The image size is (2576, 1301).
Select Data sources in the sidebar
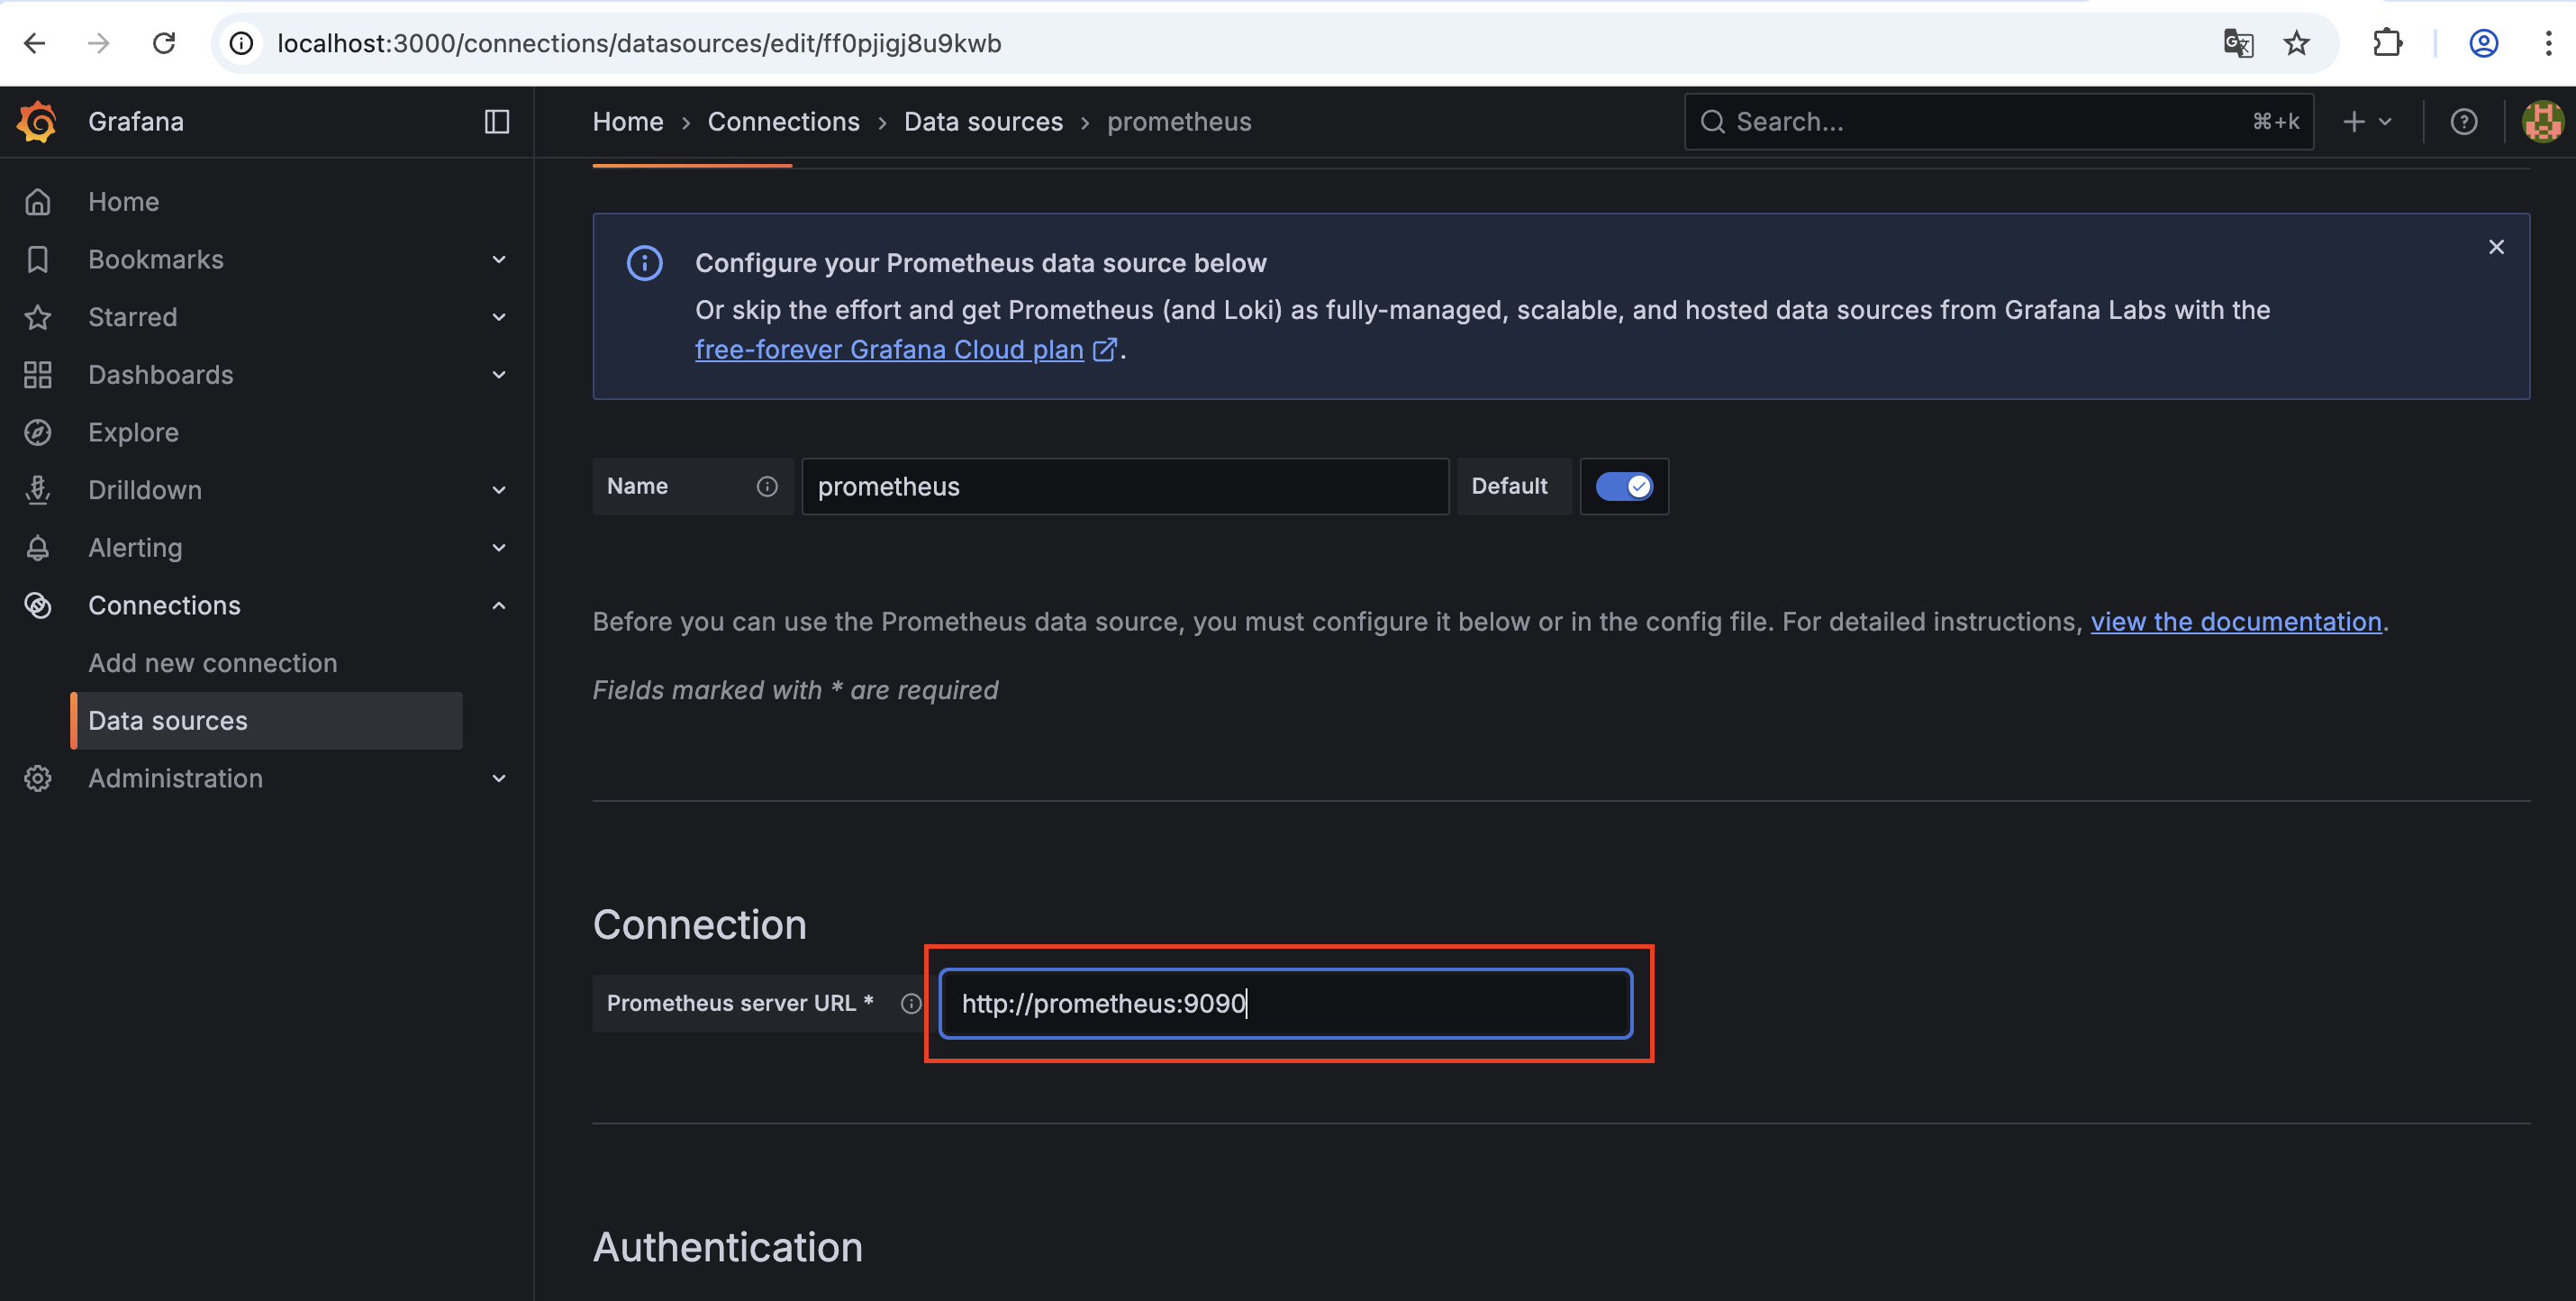click(266, 720)
